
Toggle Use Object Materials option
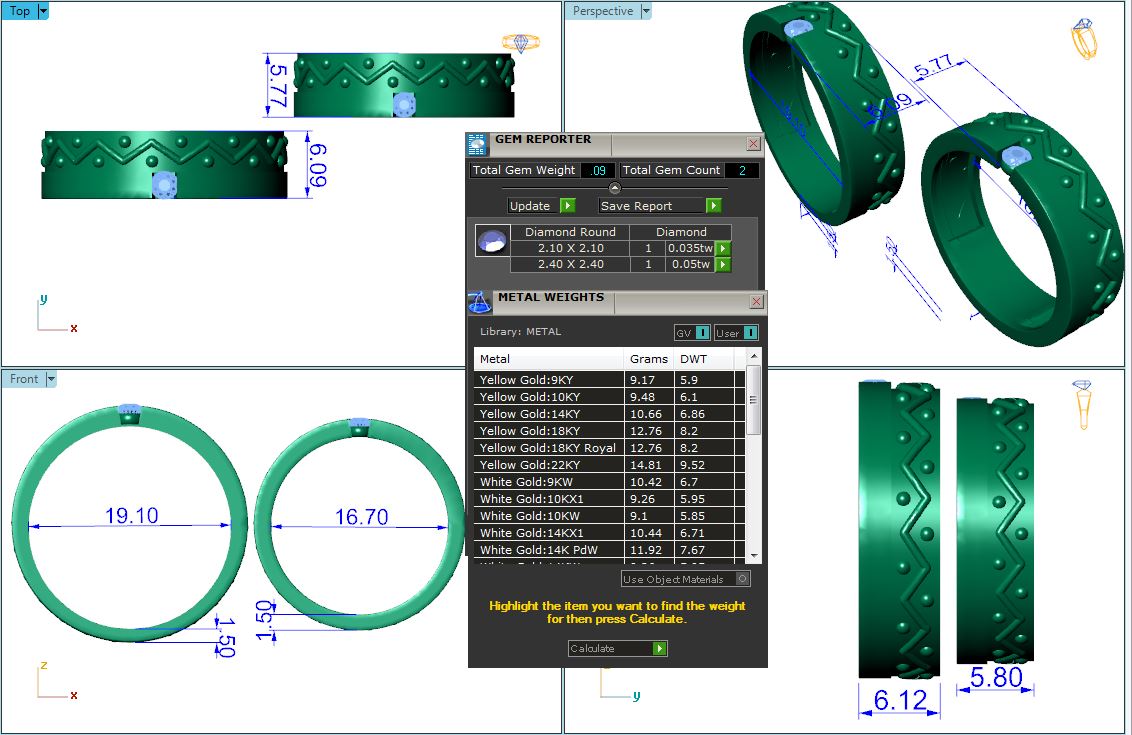686,579
